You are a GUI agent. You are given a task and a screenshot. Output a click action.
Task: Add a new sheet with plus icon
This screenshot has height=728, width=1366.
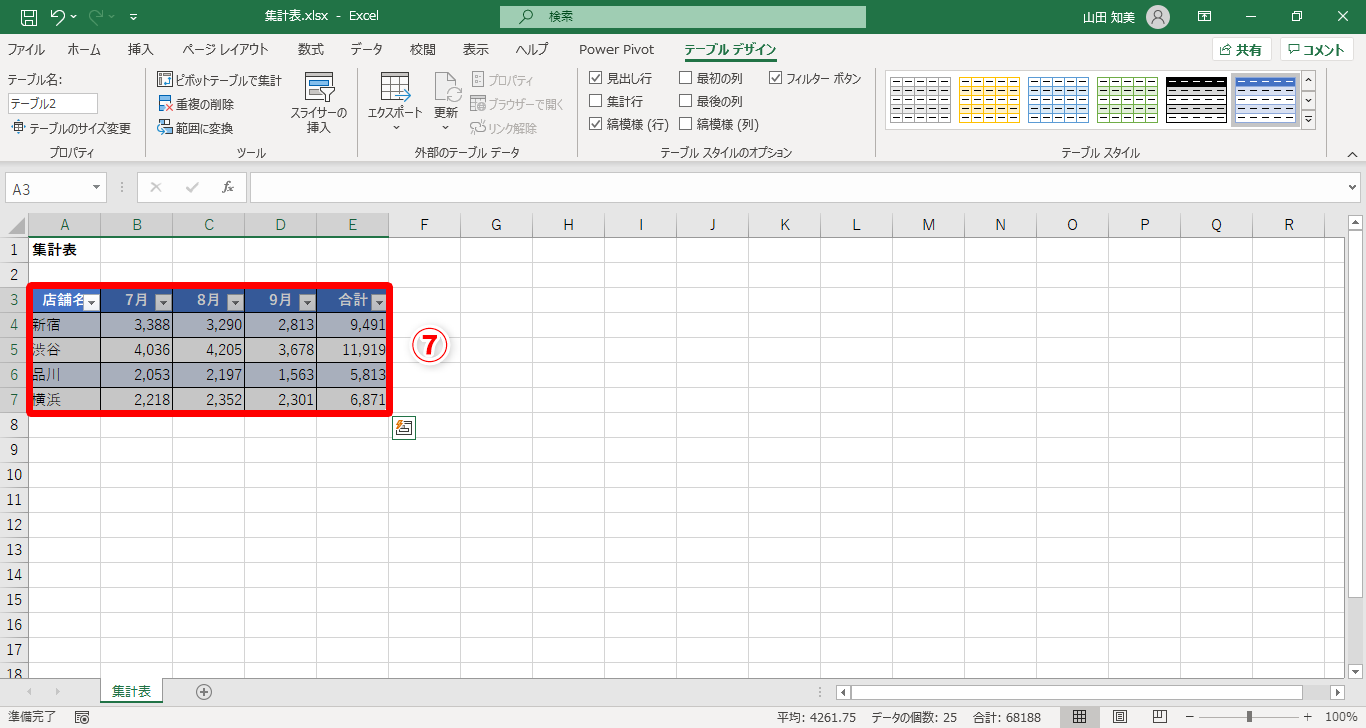click(204, 691)
